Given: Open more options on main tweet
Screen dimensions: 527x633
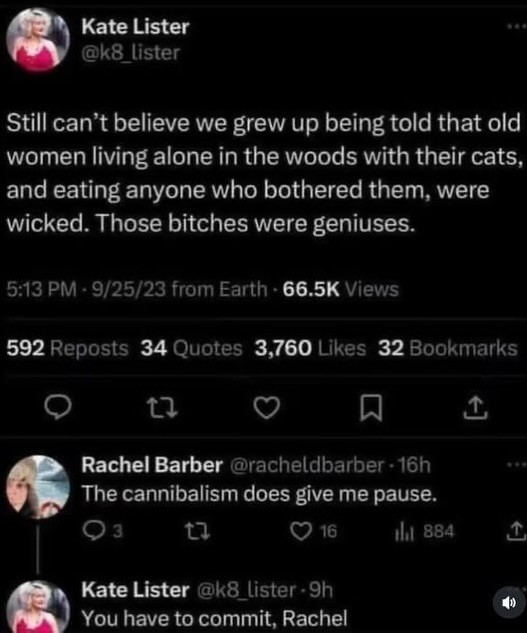Looking at the screenshot, I should tap(517, 27).
